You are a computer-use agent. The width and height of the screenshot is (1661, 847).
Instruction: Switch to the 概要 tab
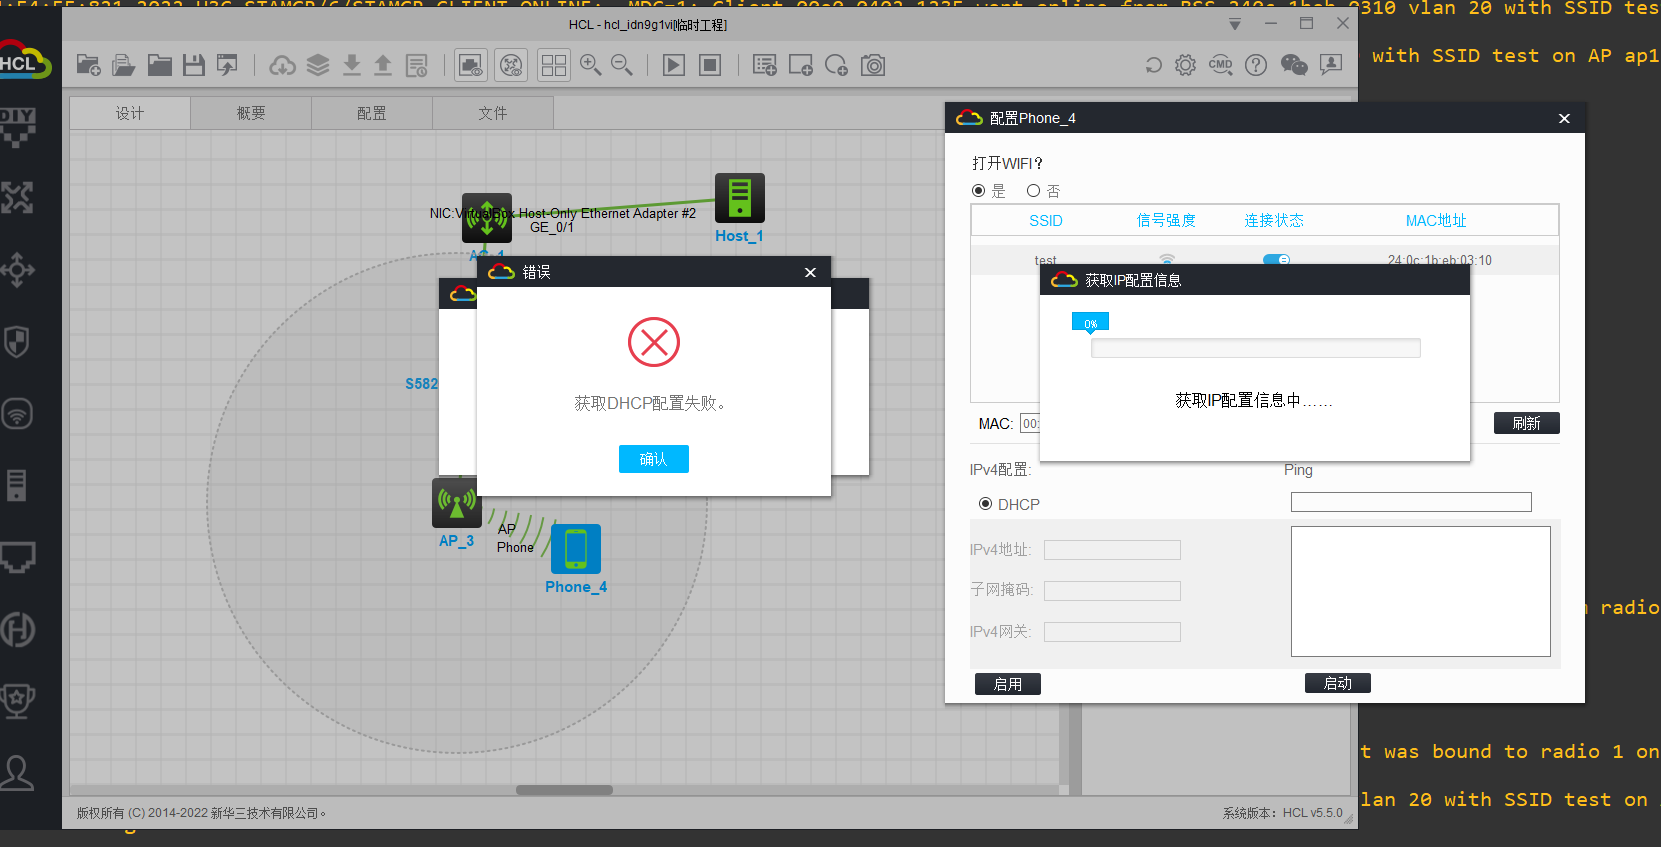pyautogui.click(x=251, y=113)
